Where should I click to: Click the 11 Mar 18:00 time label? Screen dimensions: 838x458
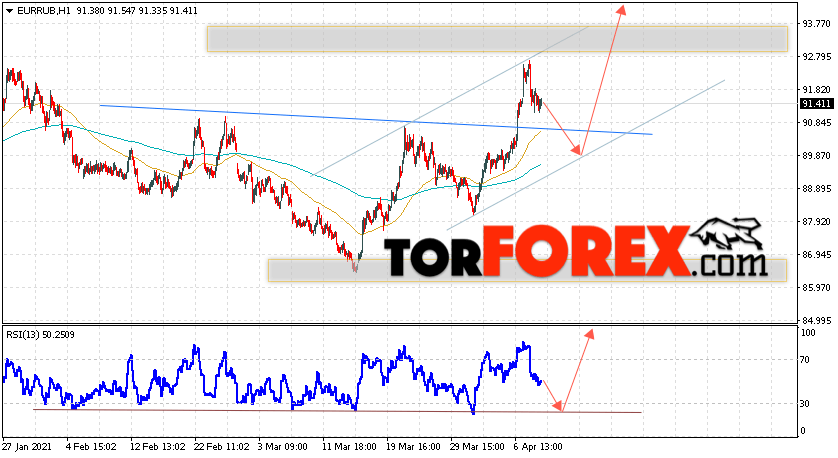(x=349, y=447)
